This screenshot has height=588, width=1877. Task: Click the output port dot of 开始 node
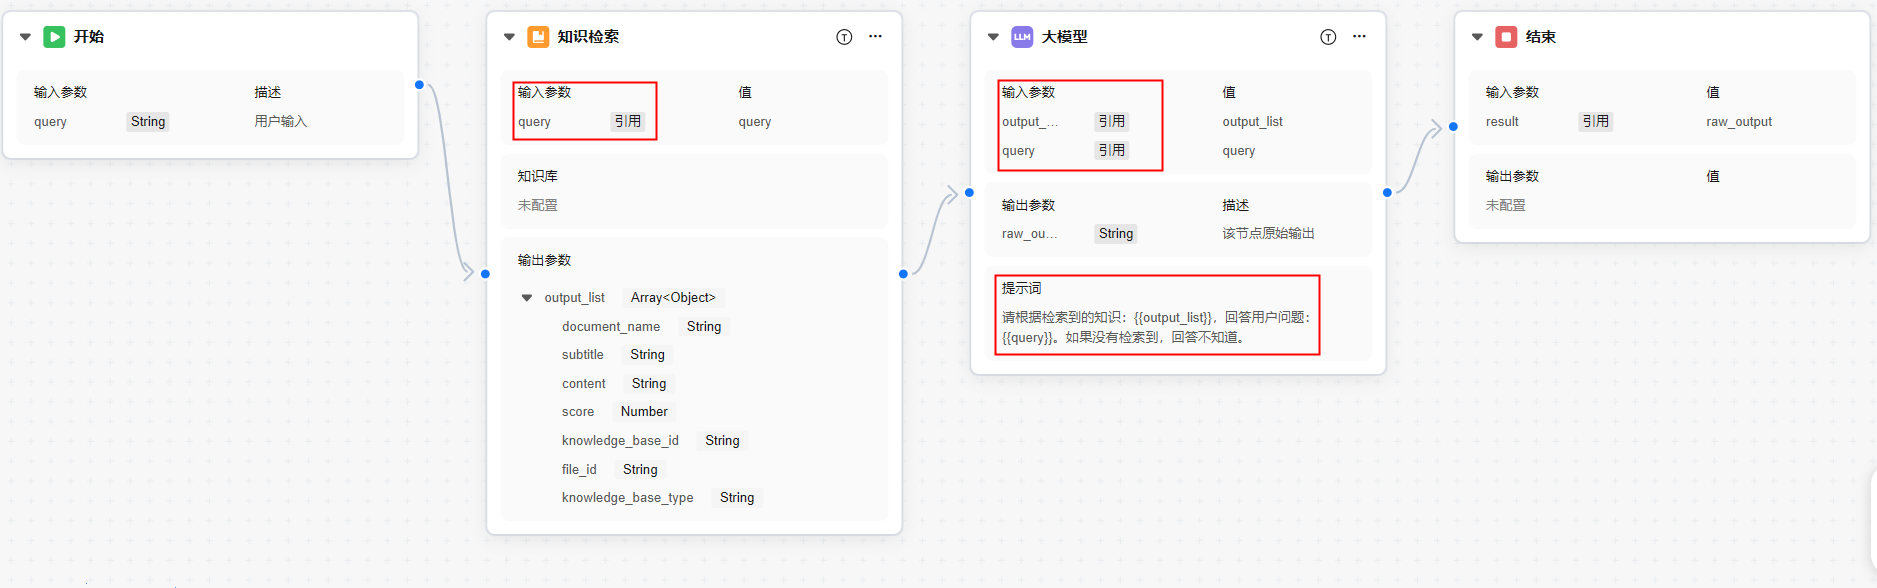(419, 85)
